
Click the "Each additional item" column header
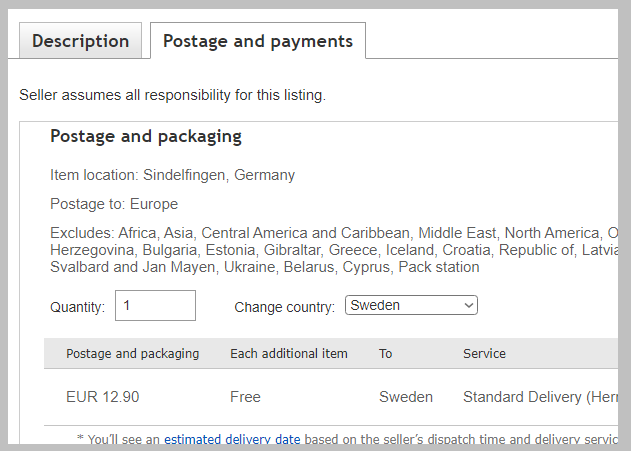(x=288, y=353)
